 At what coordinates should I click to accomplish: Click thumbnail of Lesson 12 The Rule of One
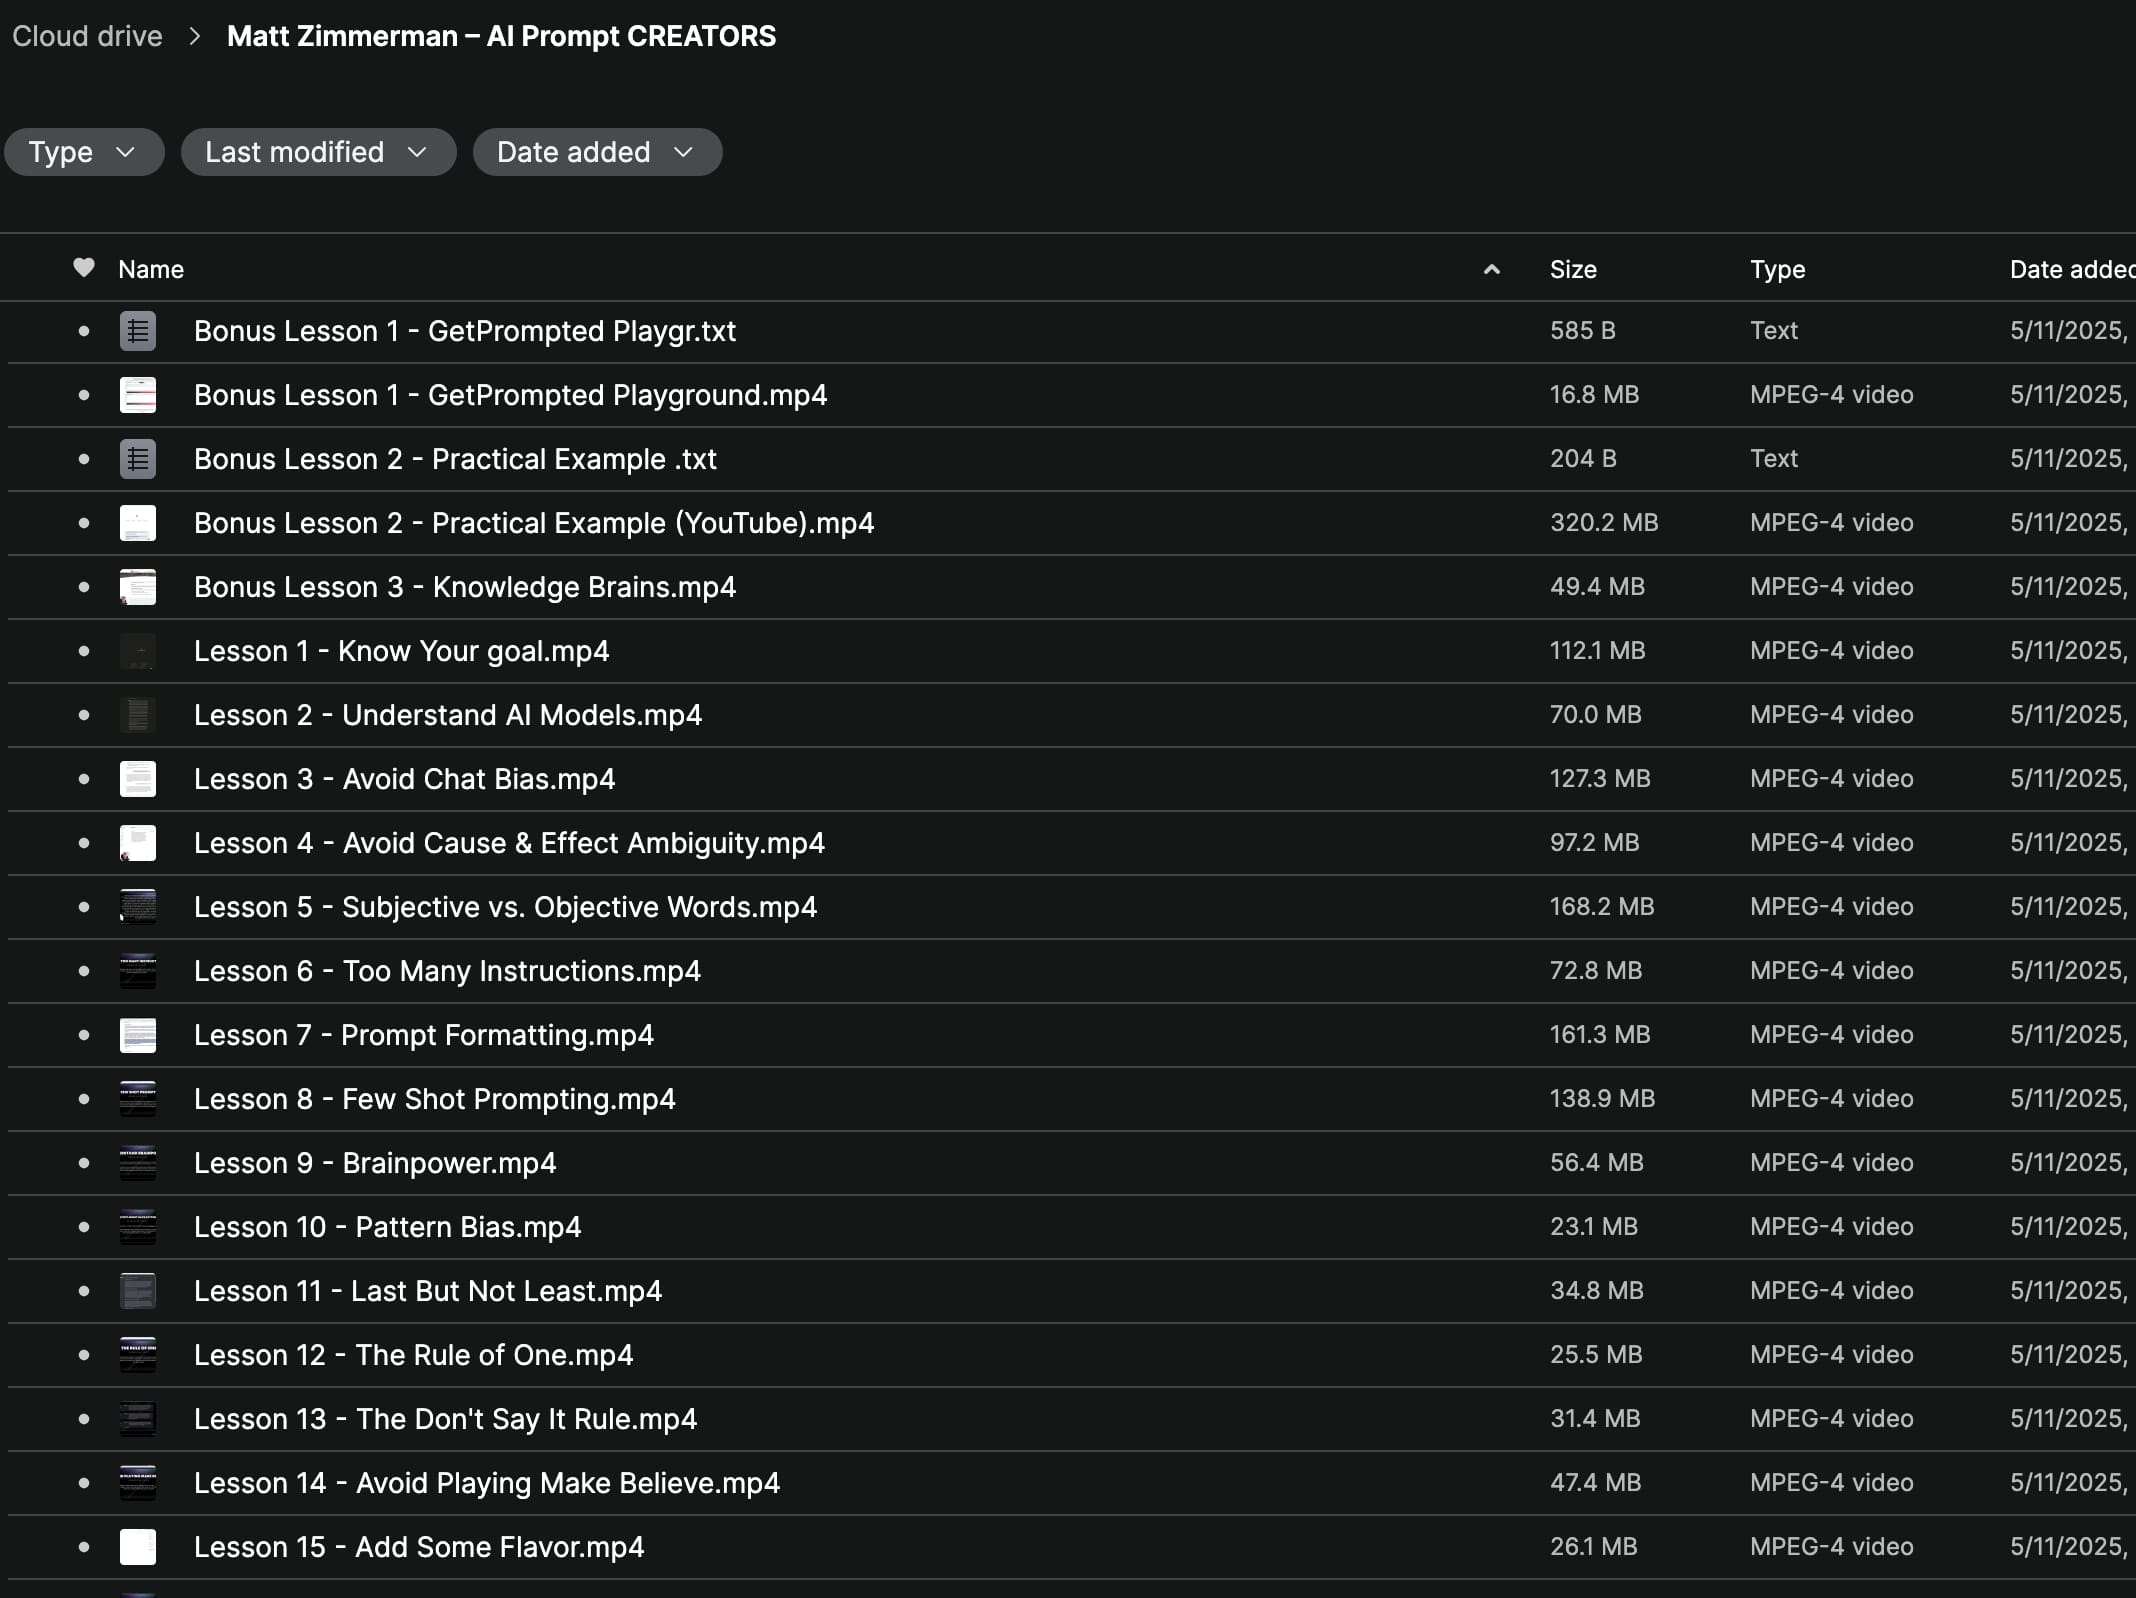[138, 1355]
